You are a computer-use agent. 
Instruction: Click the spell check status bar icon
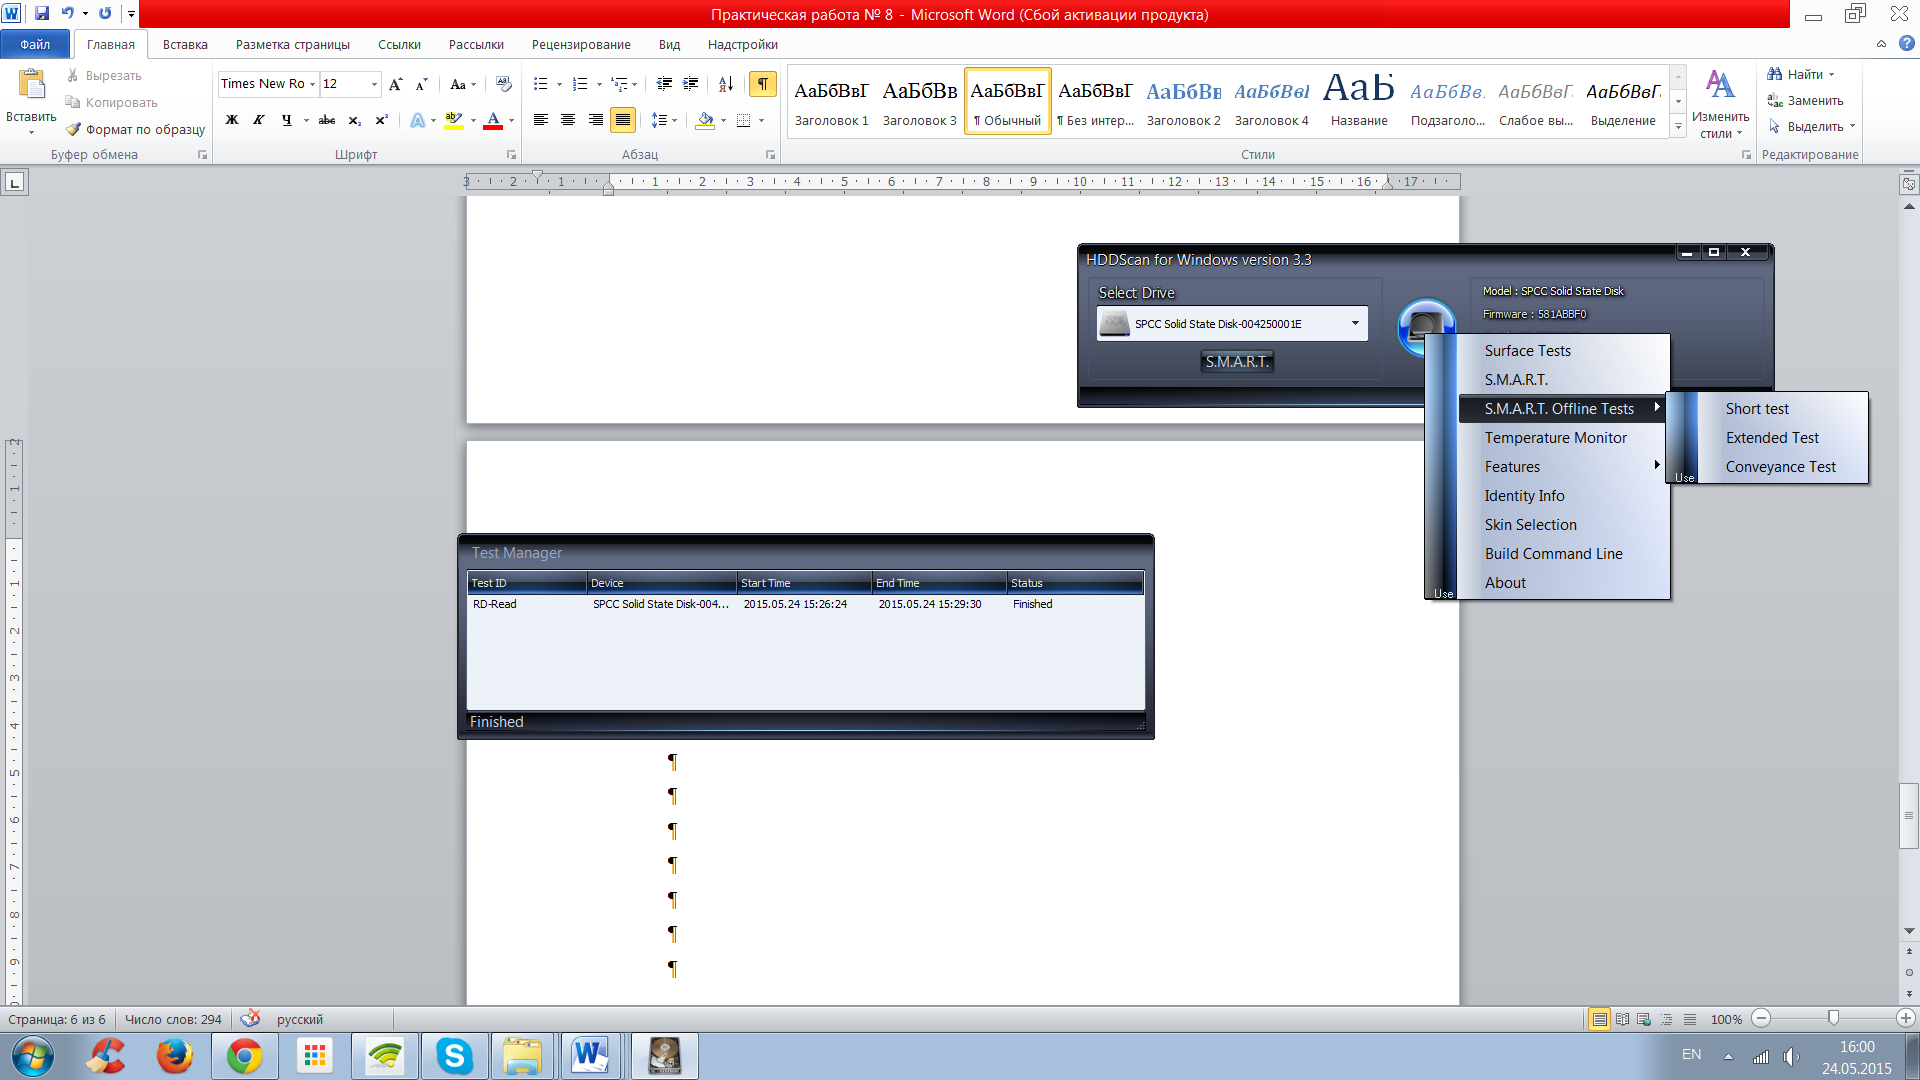pos(250,1019)
